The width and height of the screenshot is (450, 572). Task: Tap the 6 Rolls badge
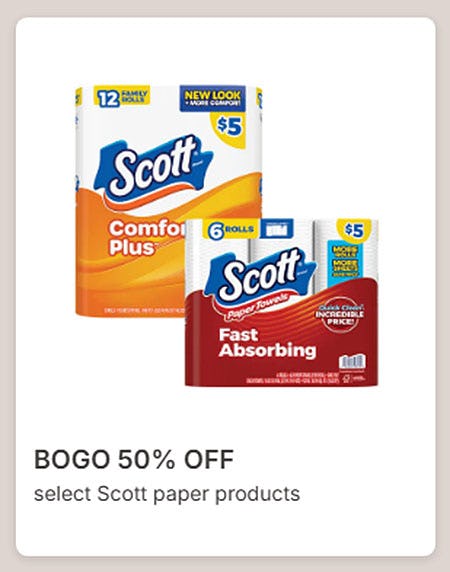point(231,230)
